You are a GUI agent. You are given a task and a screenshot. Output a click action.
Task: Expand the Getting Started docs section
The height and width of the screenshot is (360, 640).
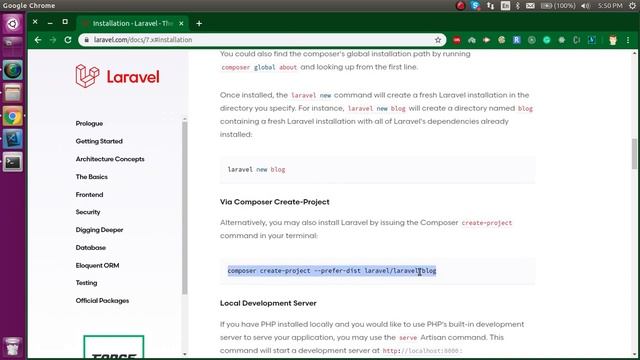click(99, 141)
